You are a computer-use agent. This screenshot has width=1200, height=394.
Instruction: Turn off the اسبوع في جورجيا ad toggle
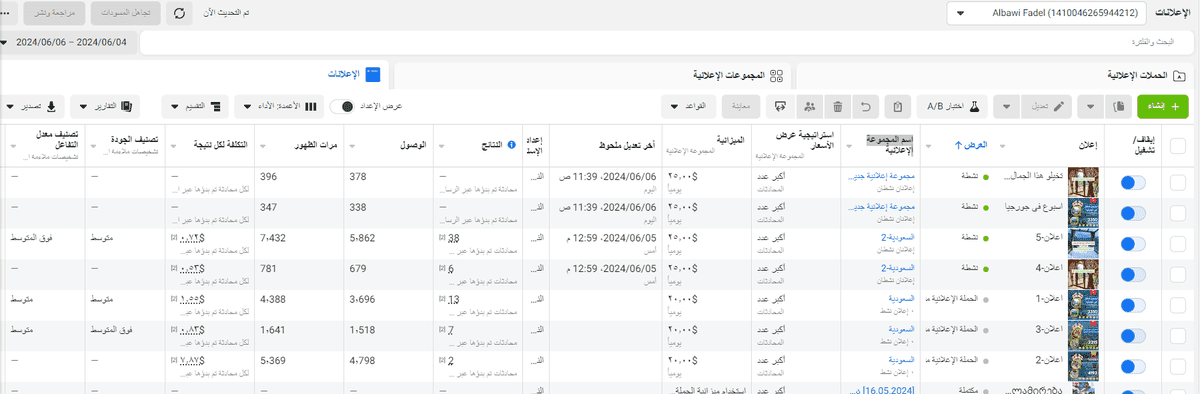1133,213
